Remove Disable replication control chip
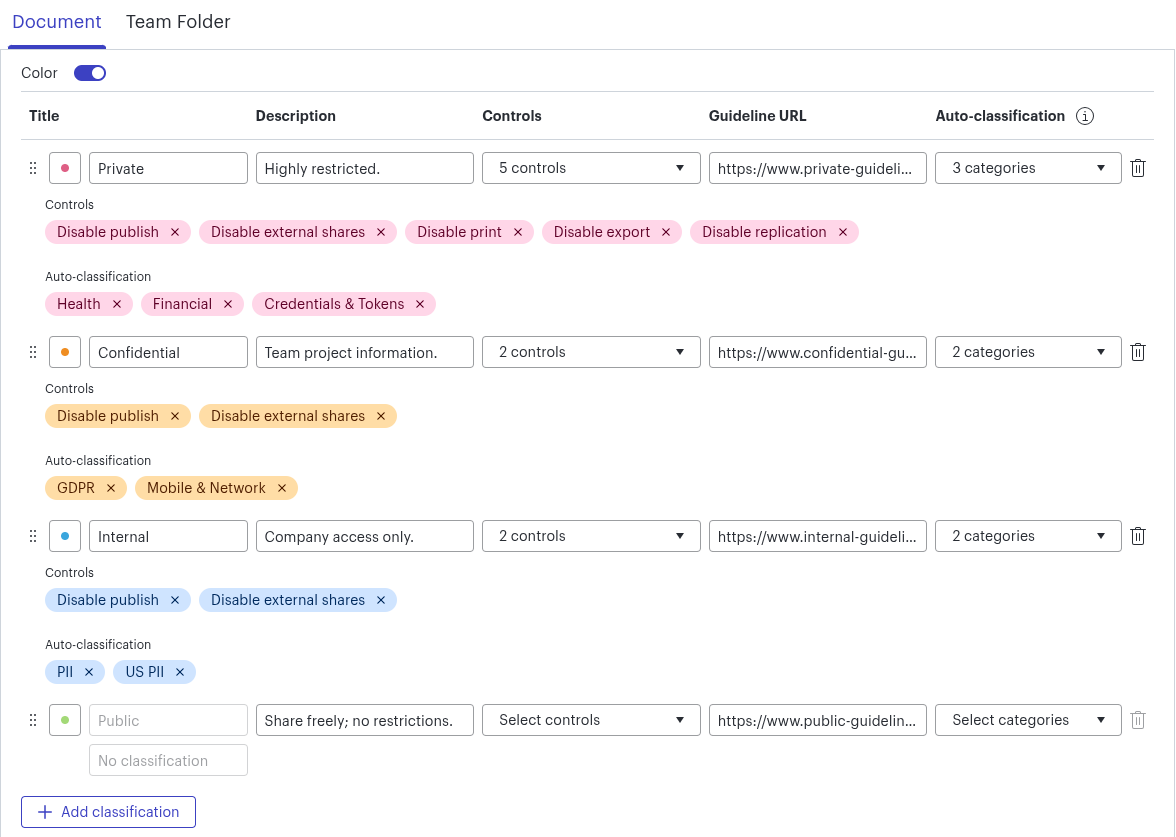This screenshot has height=837, width=1176. pos(843,232)
